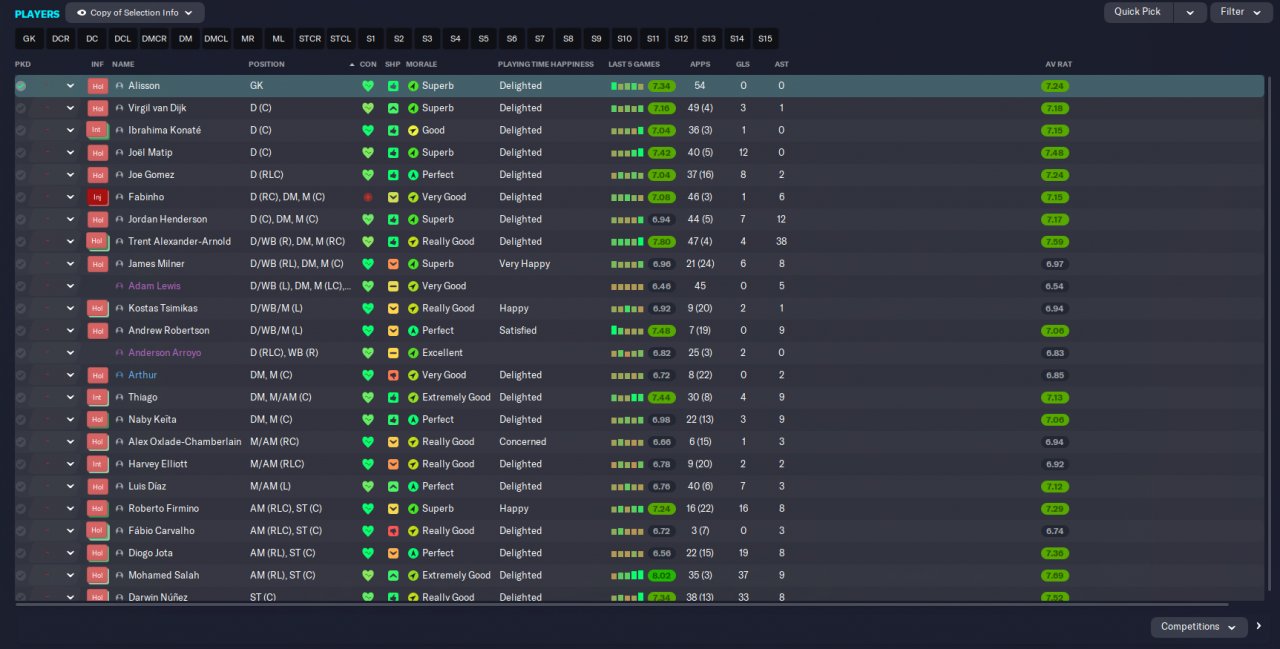Toggle the picked checkmark for Alisson

click(x=20, y=86)
